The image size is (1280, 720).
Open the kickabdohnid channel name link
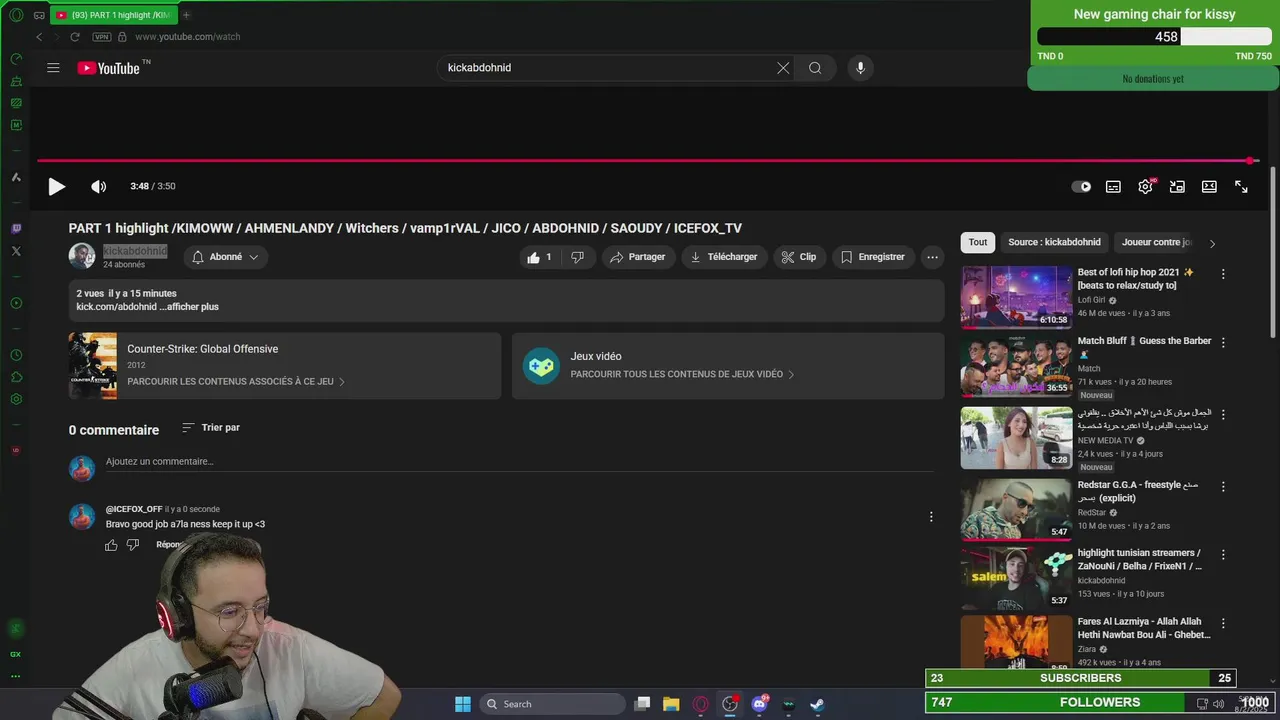pyautogui.click(x=135, y=251)
